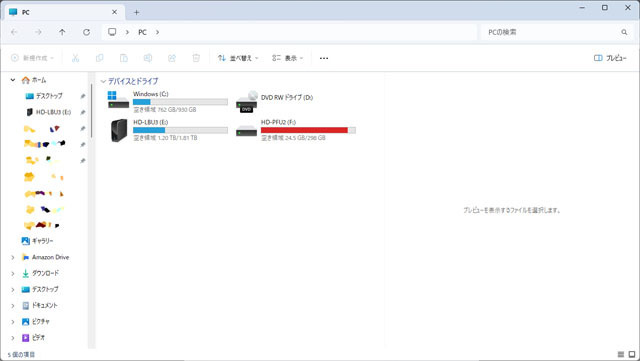Collapse the デバイスとドライブ group
The width and height of the screenshot is (640, 361).
pyautogui.click(x=103, y=81)
